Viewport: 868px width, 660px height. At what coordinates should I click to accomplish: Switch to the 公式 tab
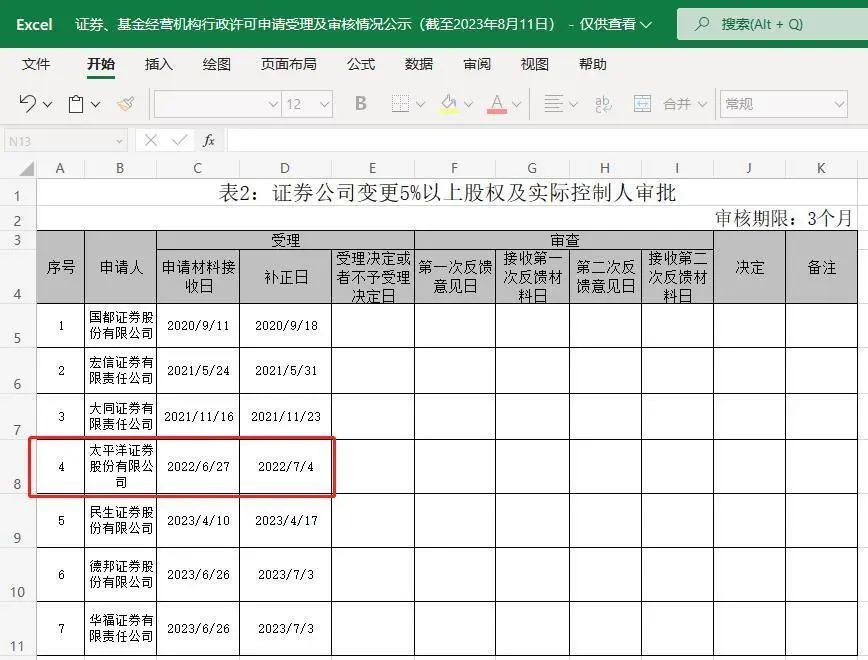361,64
